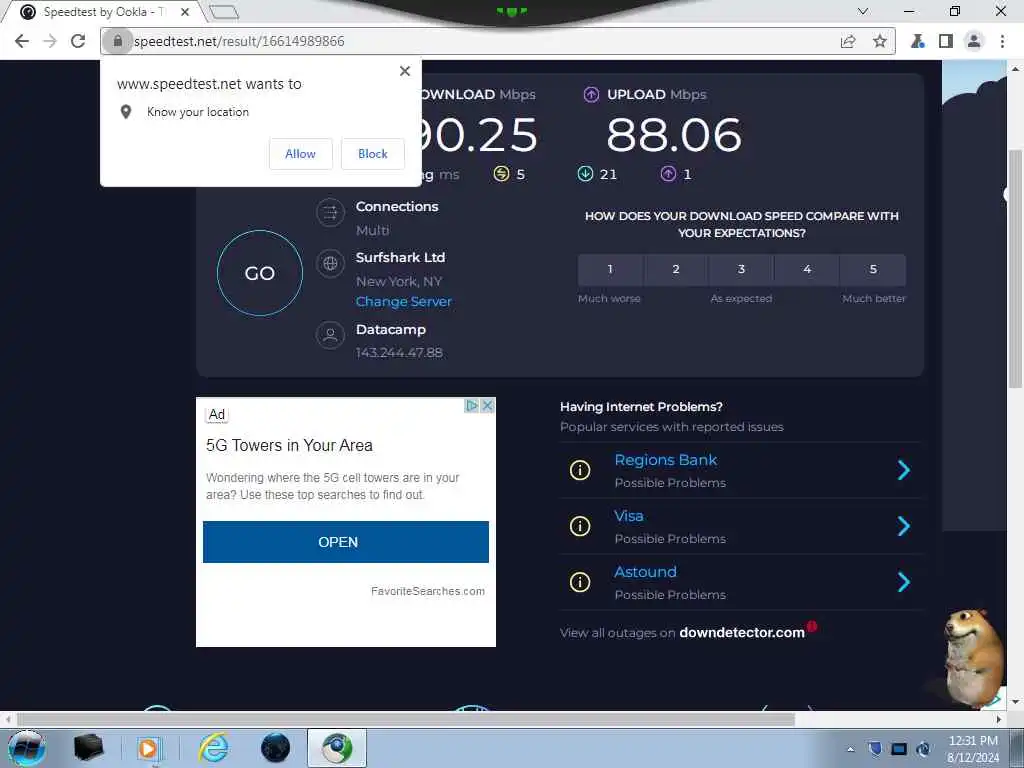This screenshot has width=1024, height=768.
Task: Block location access for speedtest.net
Action: pos(373,153)
